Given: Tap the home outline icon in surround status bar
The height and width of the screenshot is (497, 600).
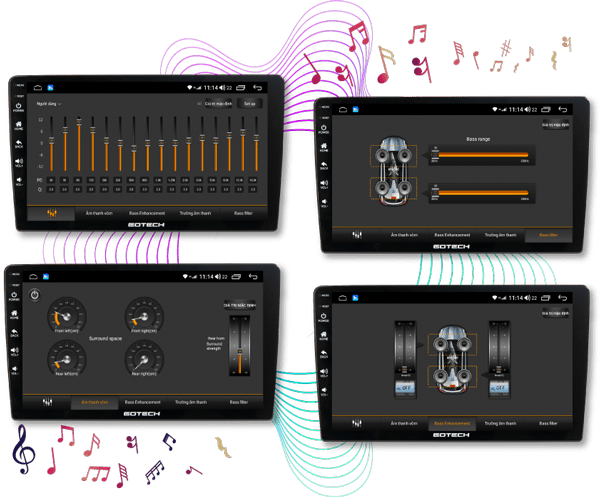Looking at the screenshot, I should point(32,276).
